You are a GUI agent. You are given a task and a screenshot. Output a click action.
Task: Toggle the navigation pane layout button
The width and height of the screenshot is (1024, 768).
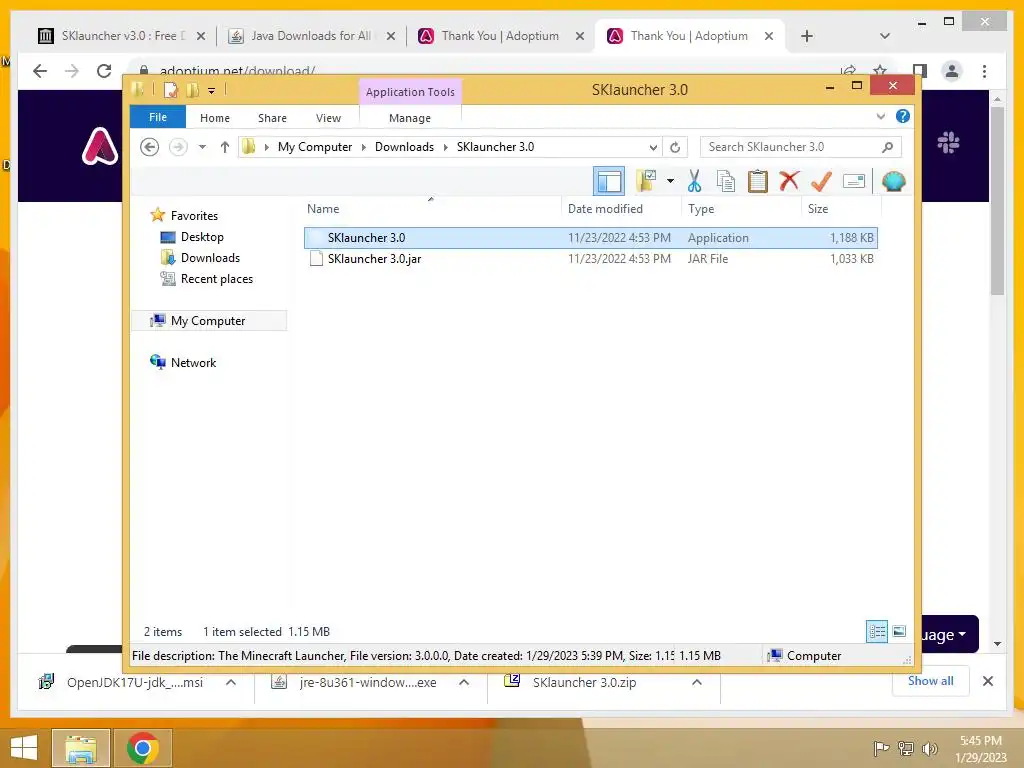(x=609, y=181)
